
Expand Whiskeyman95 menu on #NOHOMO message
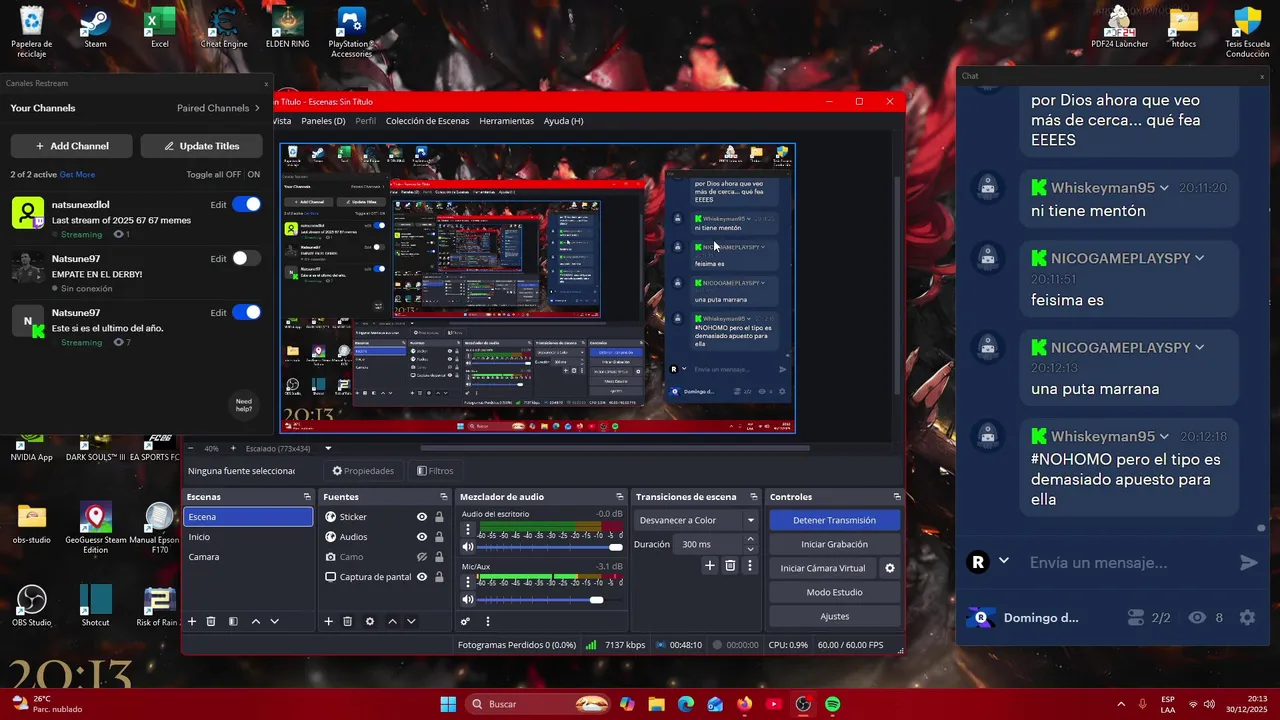1164,437
